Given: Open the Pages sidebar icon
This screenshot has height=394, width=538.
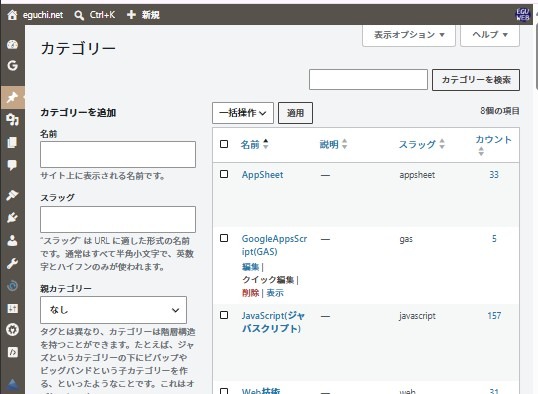Looking at the screenshot, I should 12,142.
